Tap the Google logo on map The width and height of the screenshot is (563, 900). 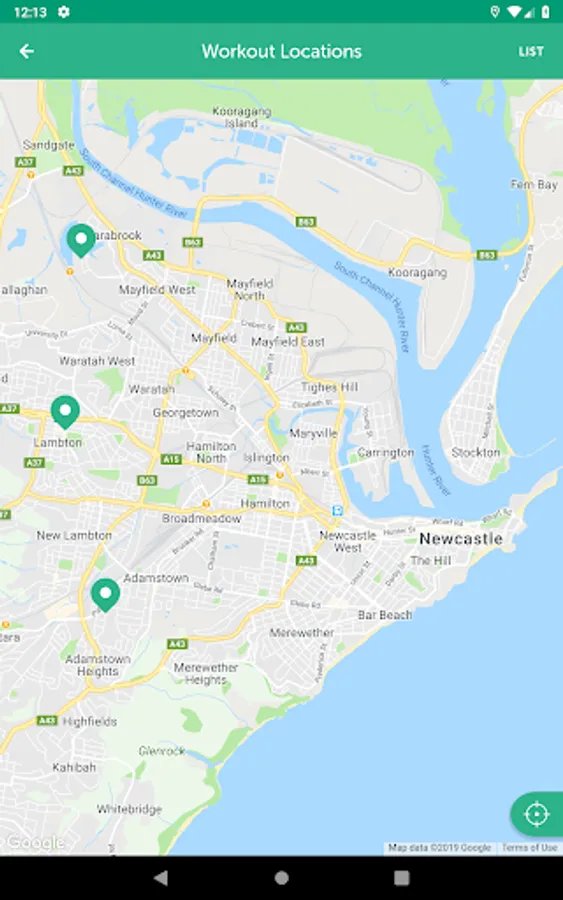pos(36,842)
